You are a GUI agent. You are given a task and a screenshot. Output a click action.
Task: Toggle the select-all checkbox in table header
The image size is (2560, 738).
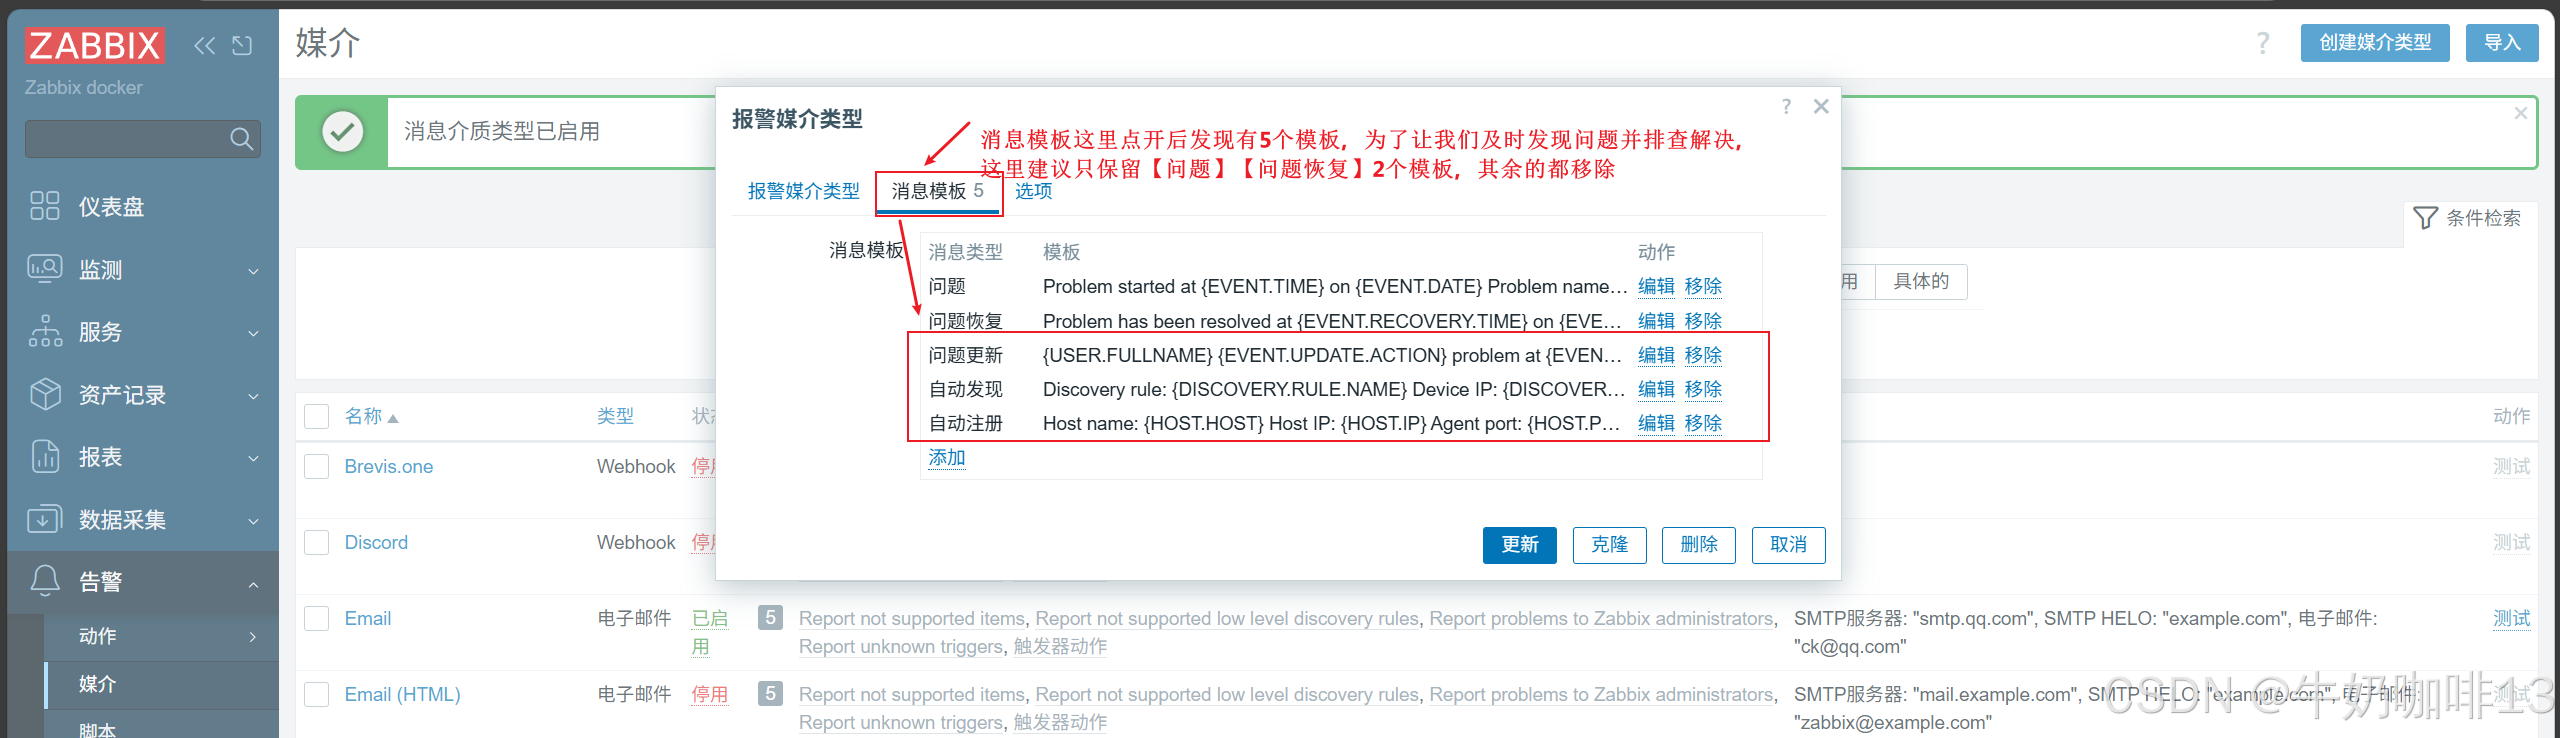coord(317,416)
